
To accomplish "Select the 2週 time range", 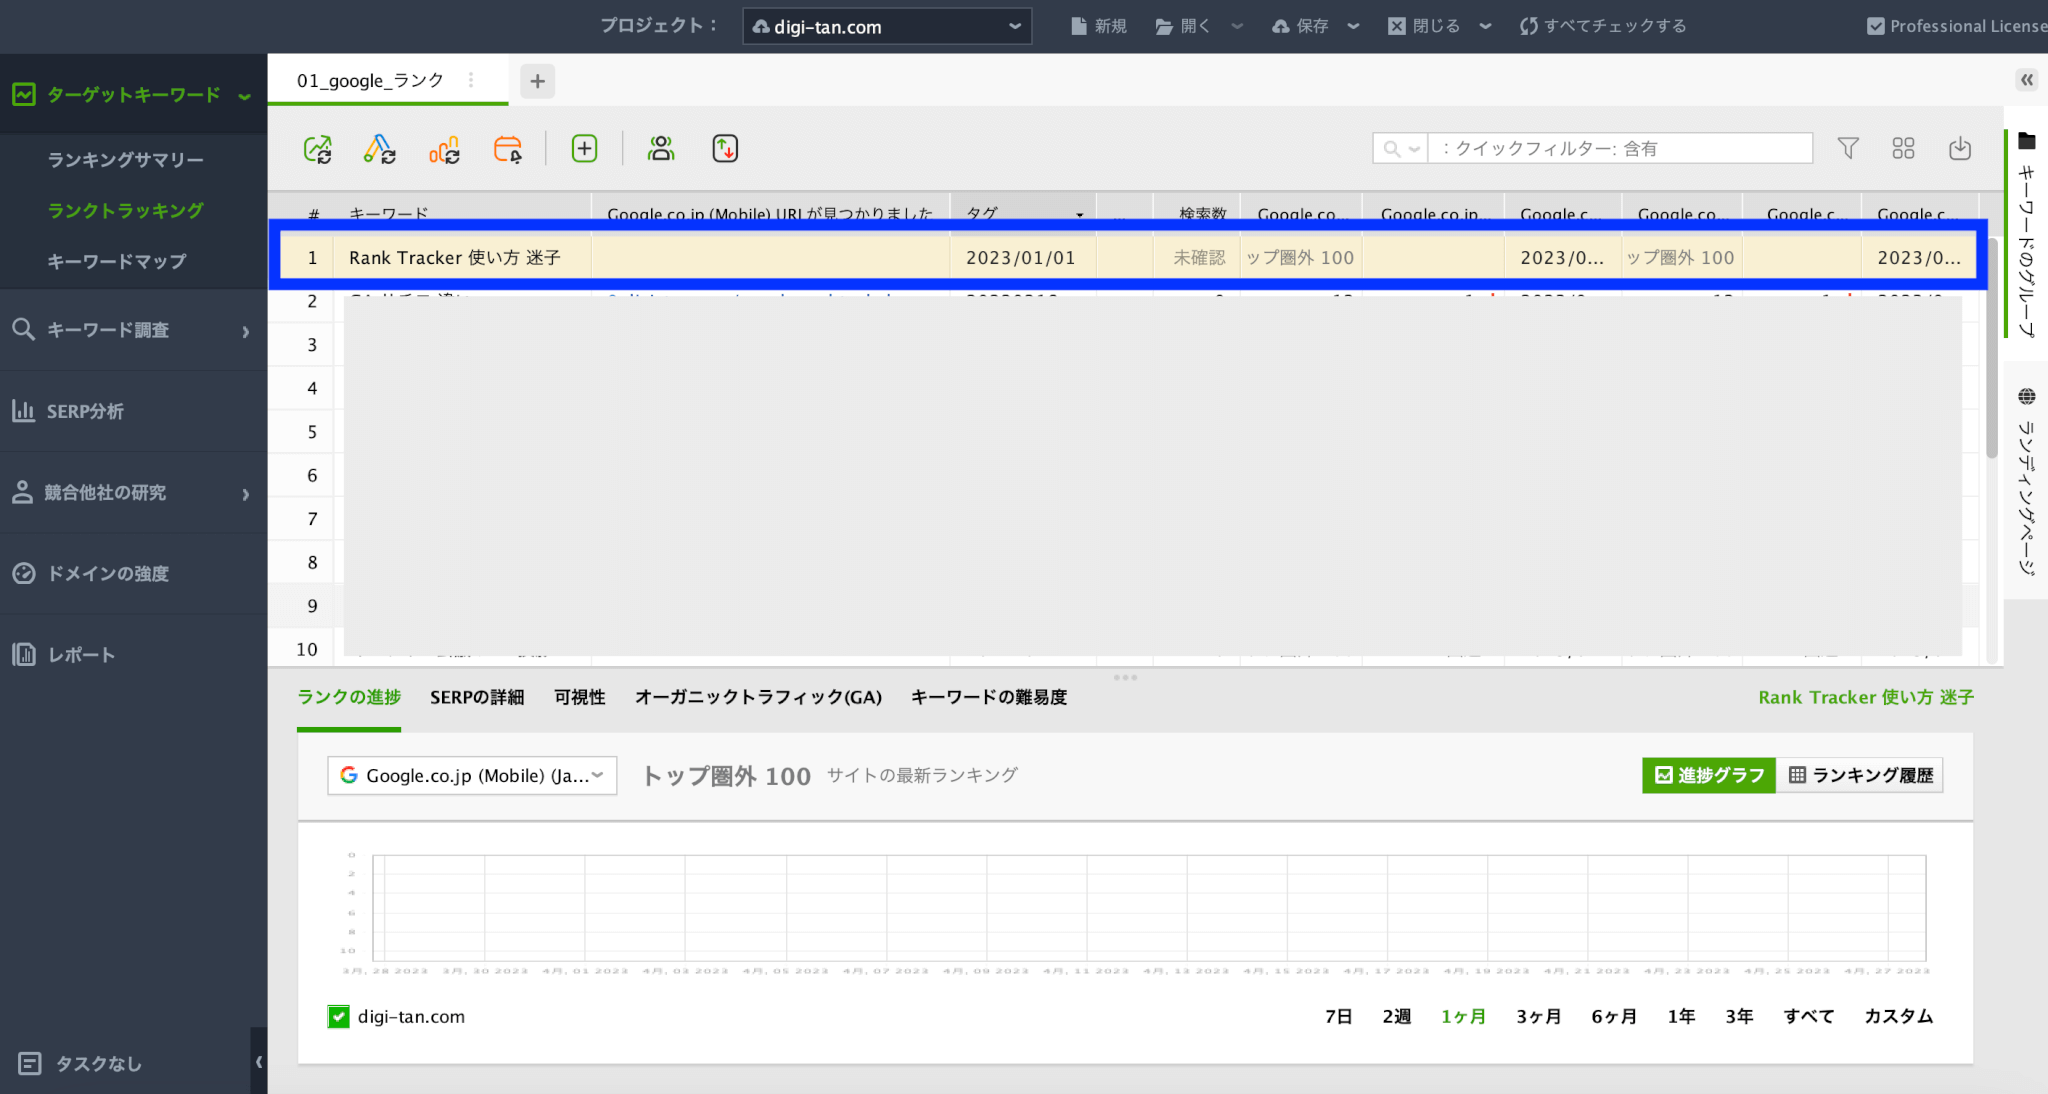I will click(1396, 1016).
